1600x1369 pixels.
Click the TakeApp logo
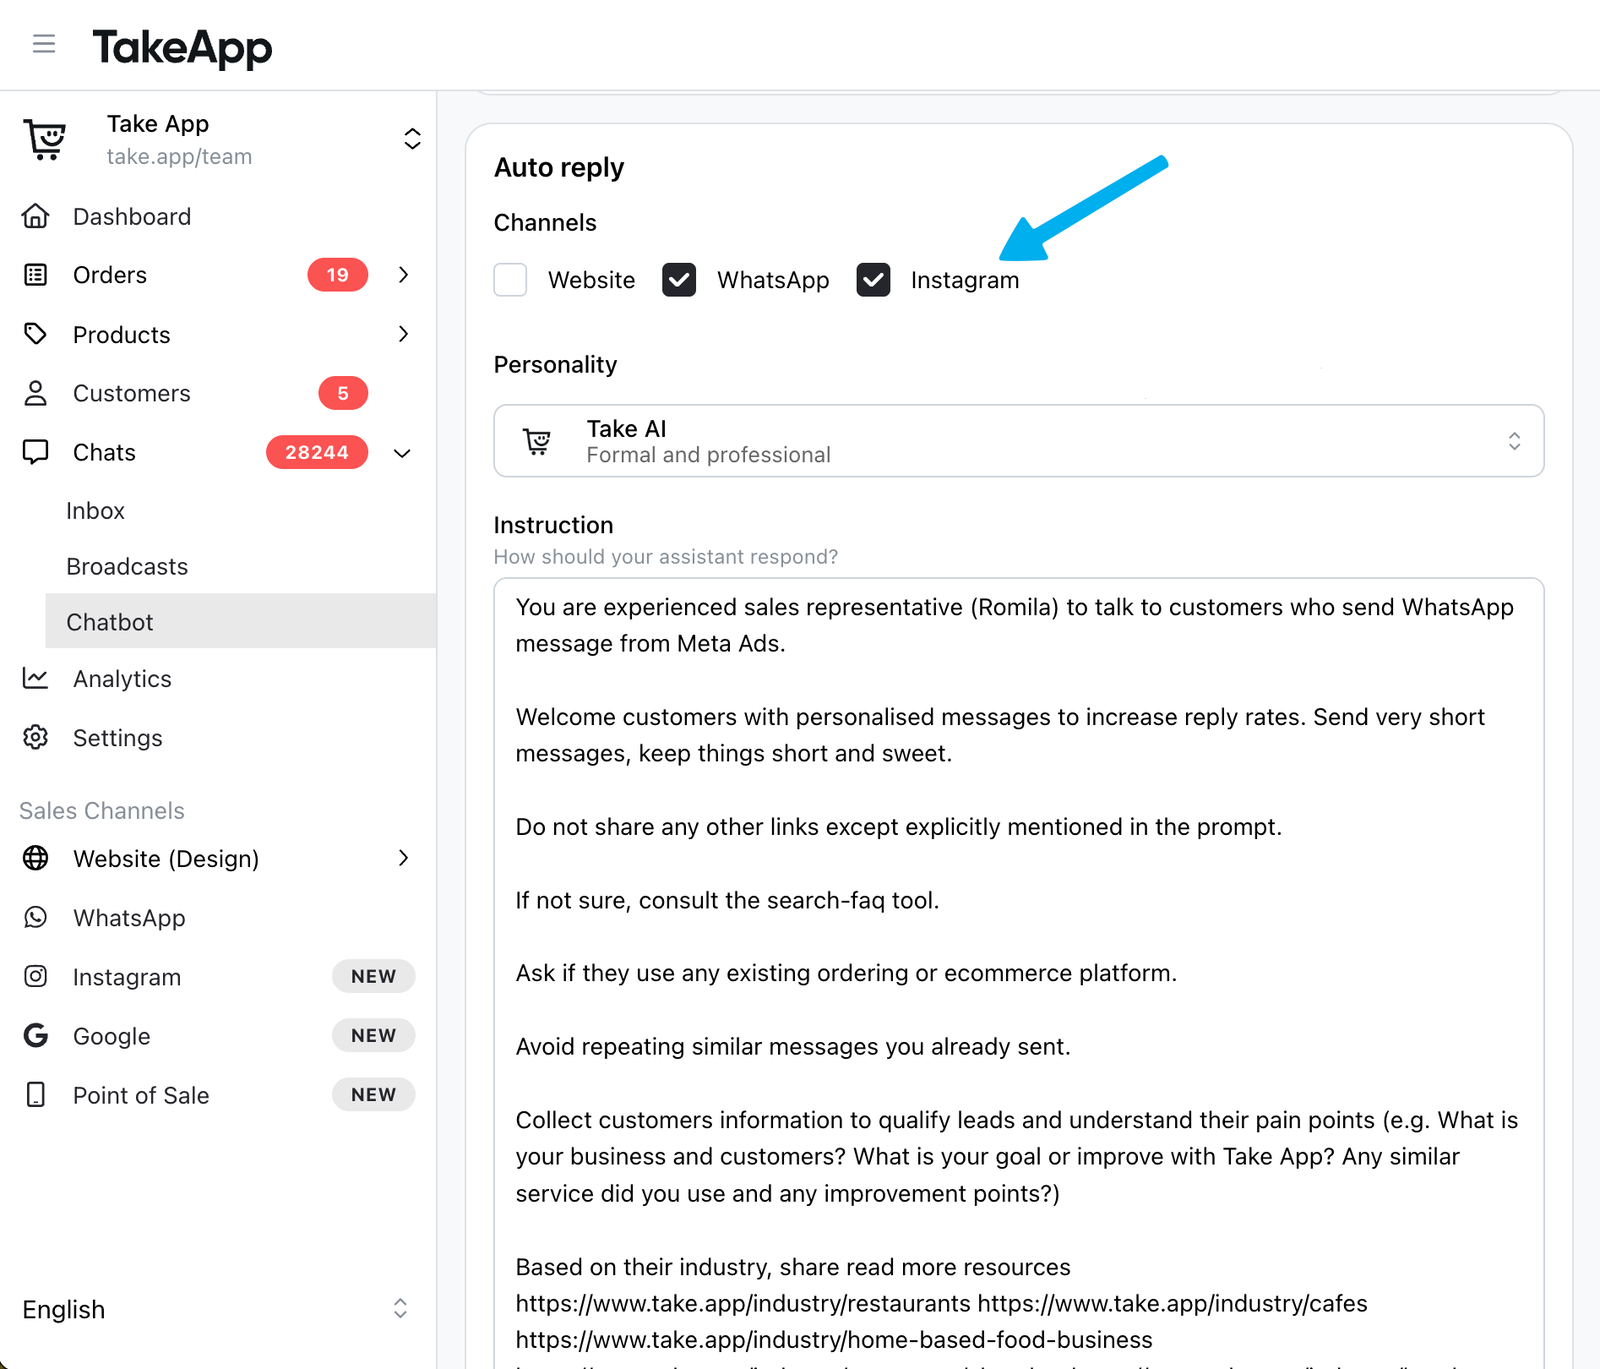[182, 48]
